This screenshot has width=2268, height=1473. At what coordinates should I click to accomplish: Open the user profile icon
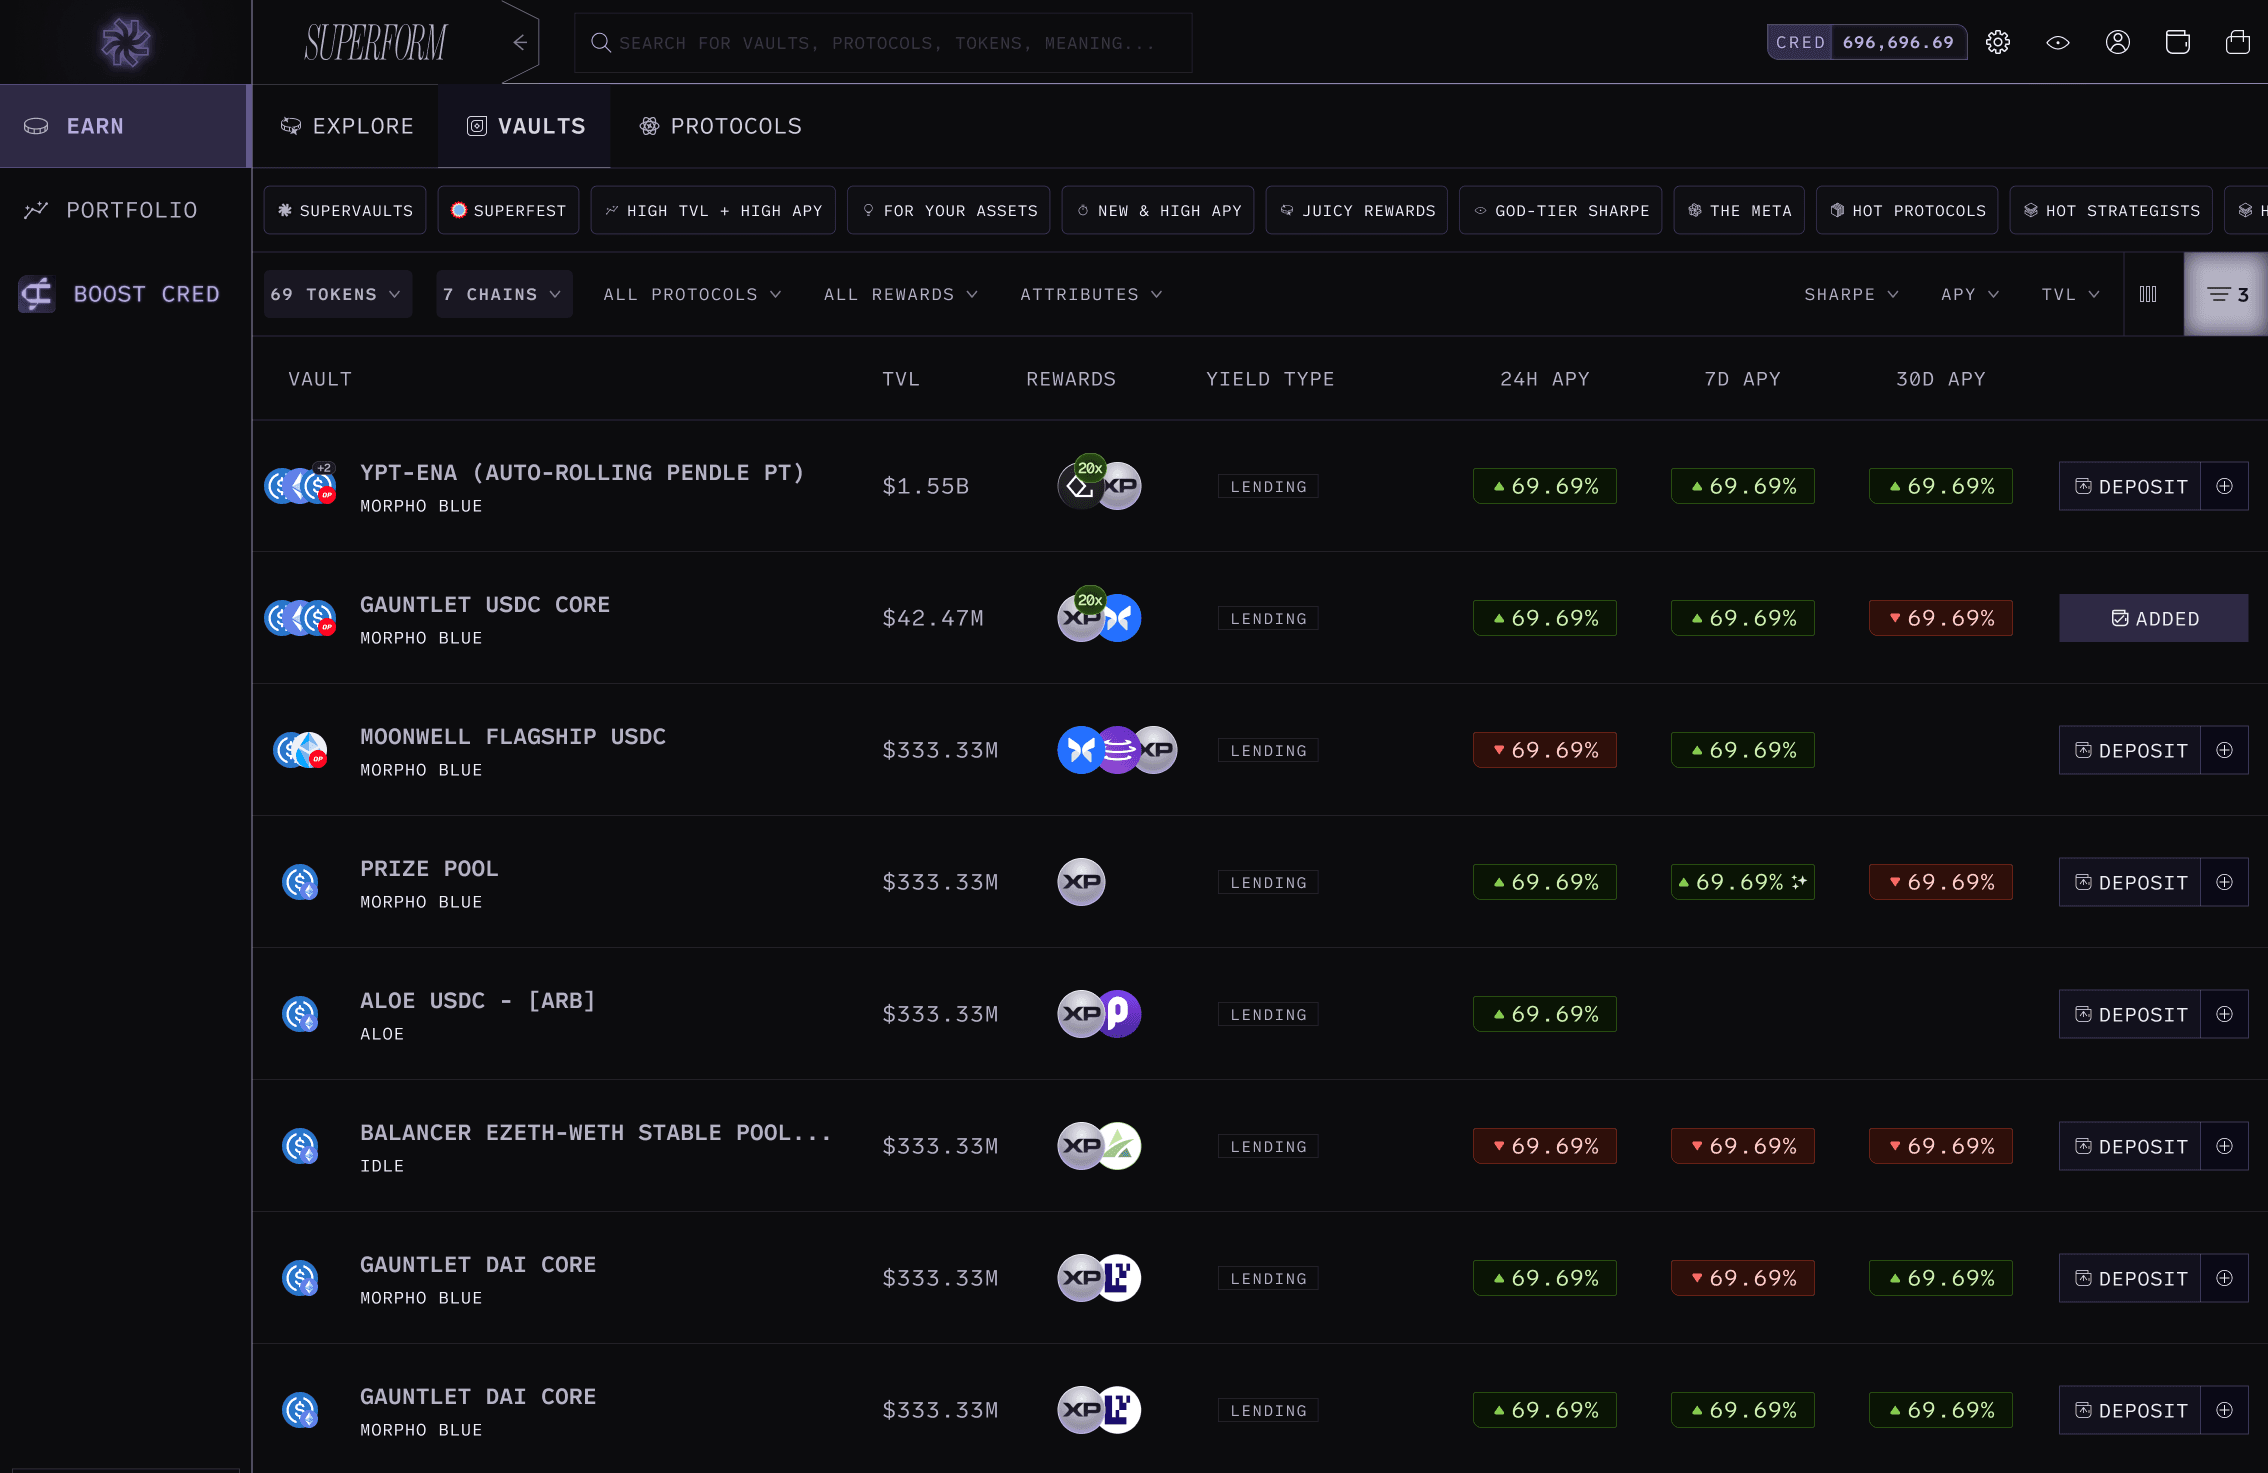(x=2118, y=42)
